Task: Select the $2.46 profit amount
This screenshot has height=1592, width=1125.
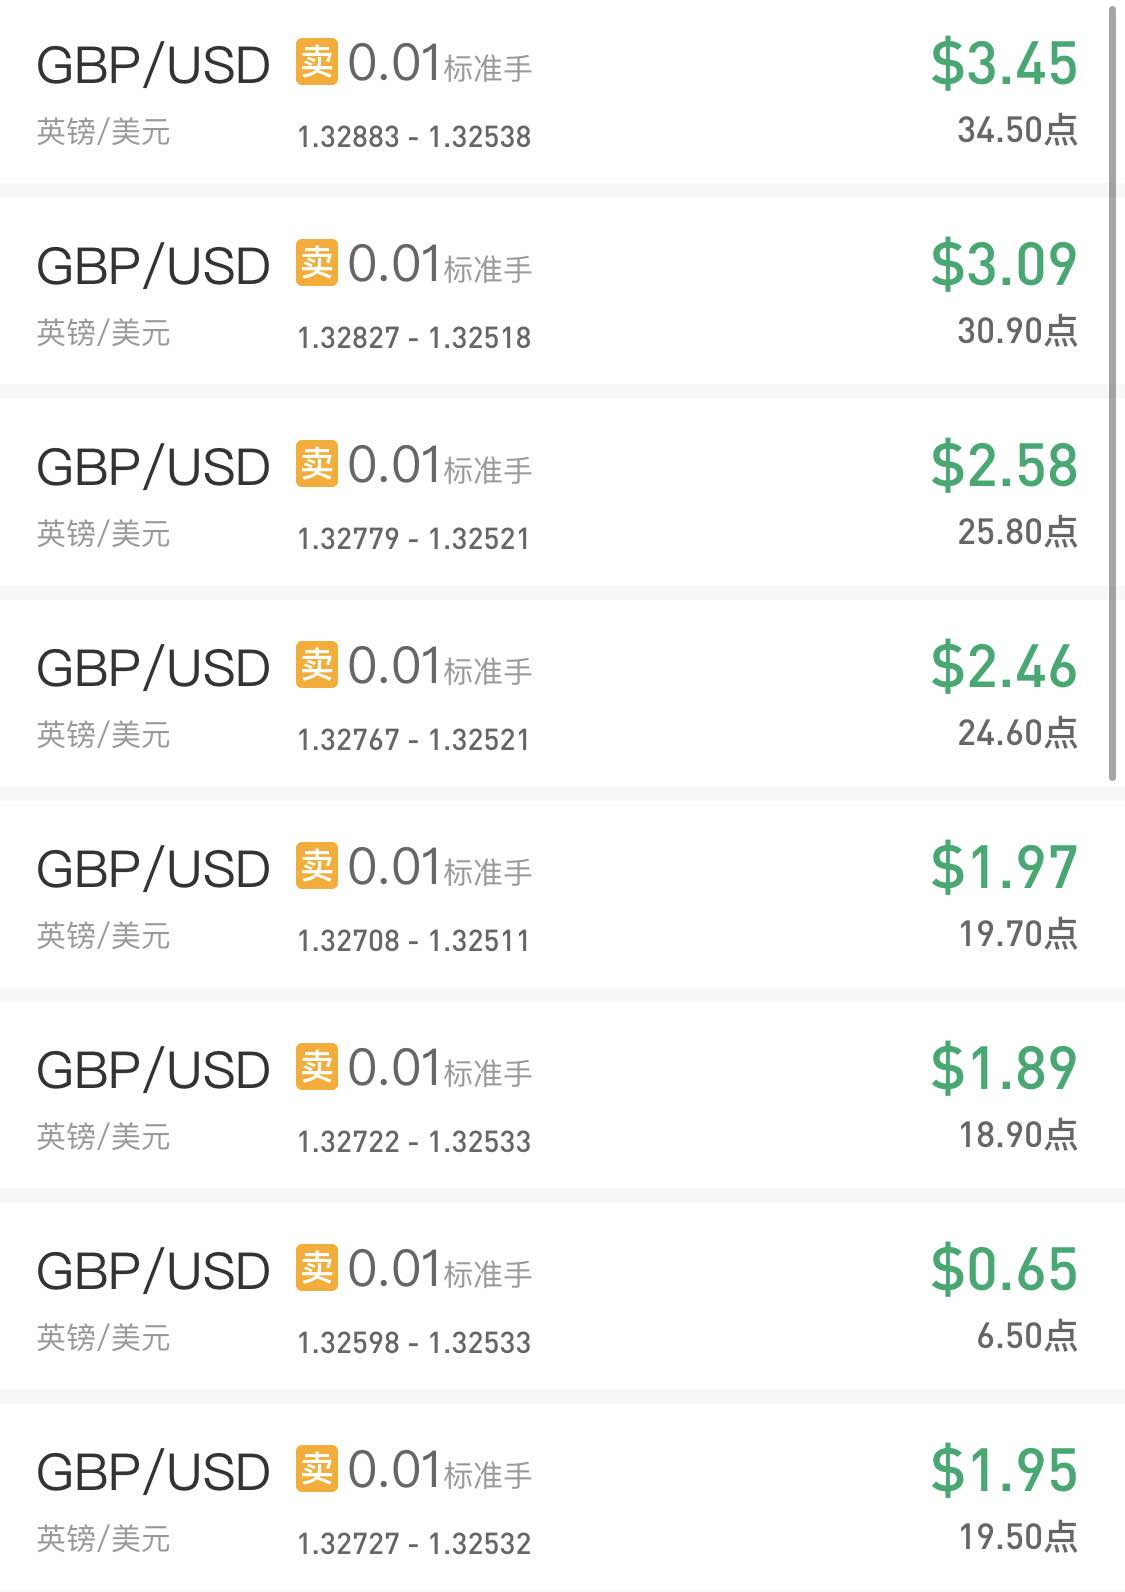Action: [x=1004, y=666]
